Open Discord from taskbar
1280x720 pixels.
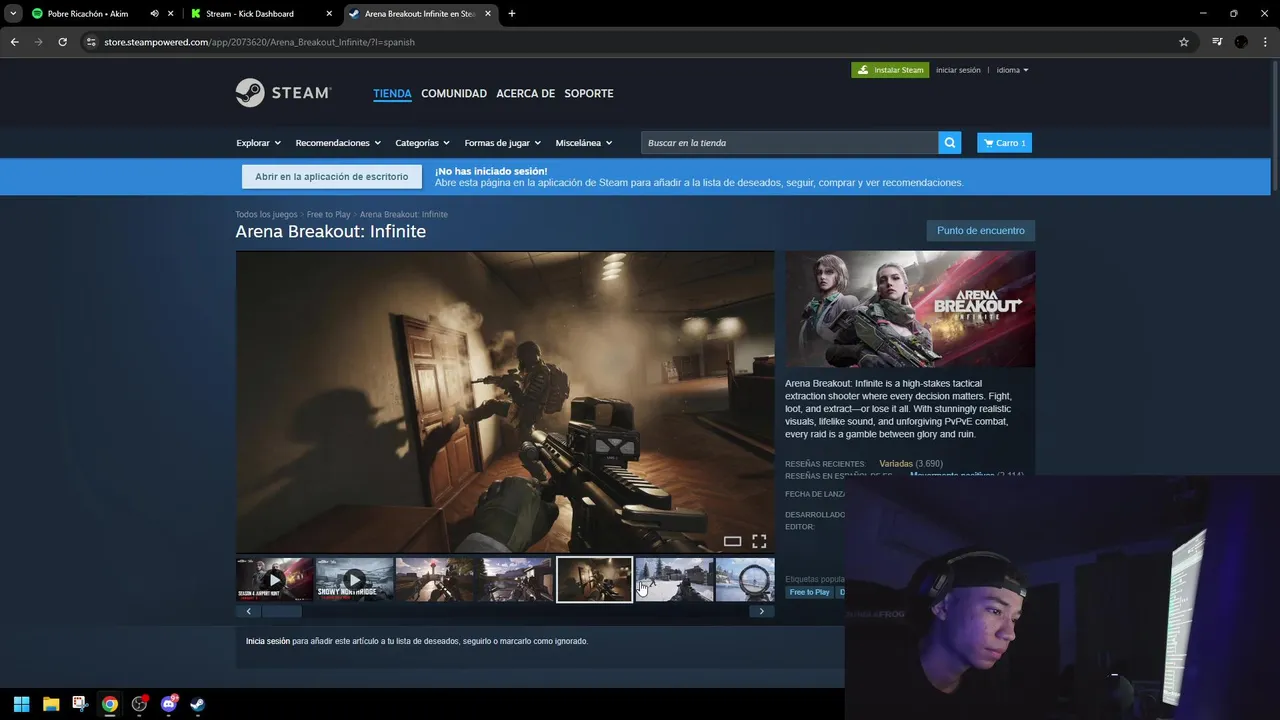(169, 704)
